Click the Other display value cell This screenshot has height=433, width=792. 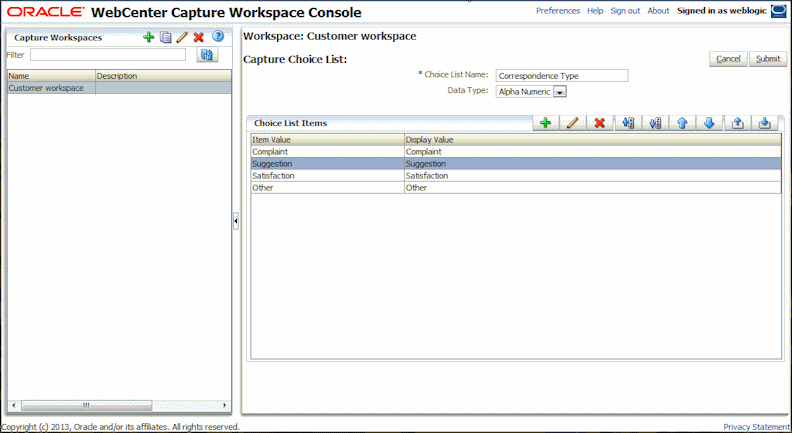(593, 187)
